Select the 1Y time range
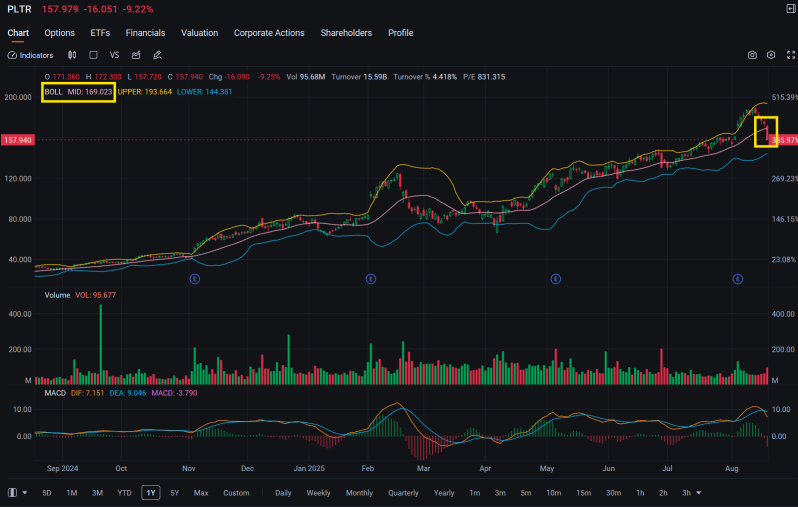 point(151,493)
